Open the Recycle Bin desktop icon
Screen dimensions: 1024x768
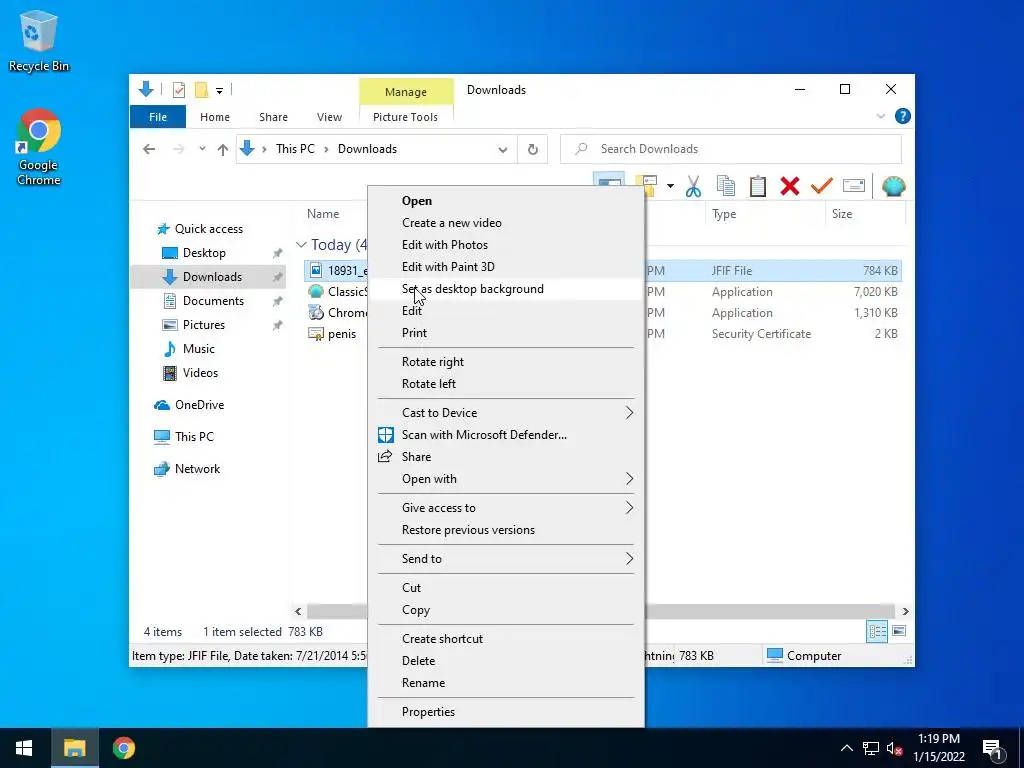(x=39, y=42)
